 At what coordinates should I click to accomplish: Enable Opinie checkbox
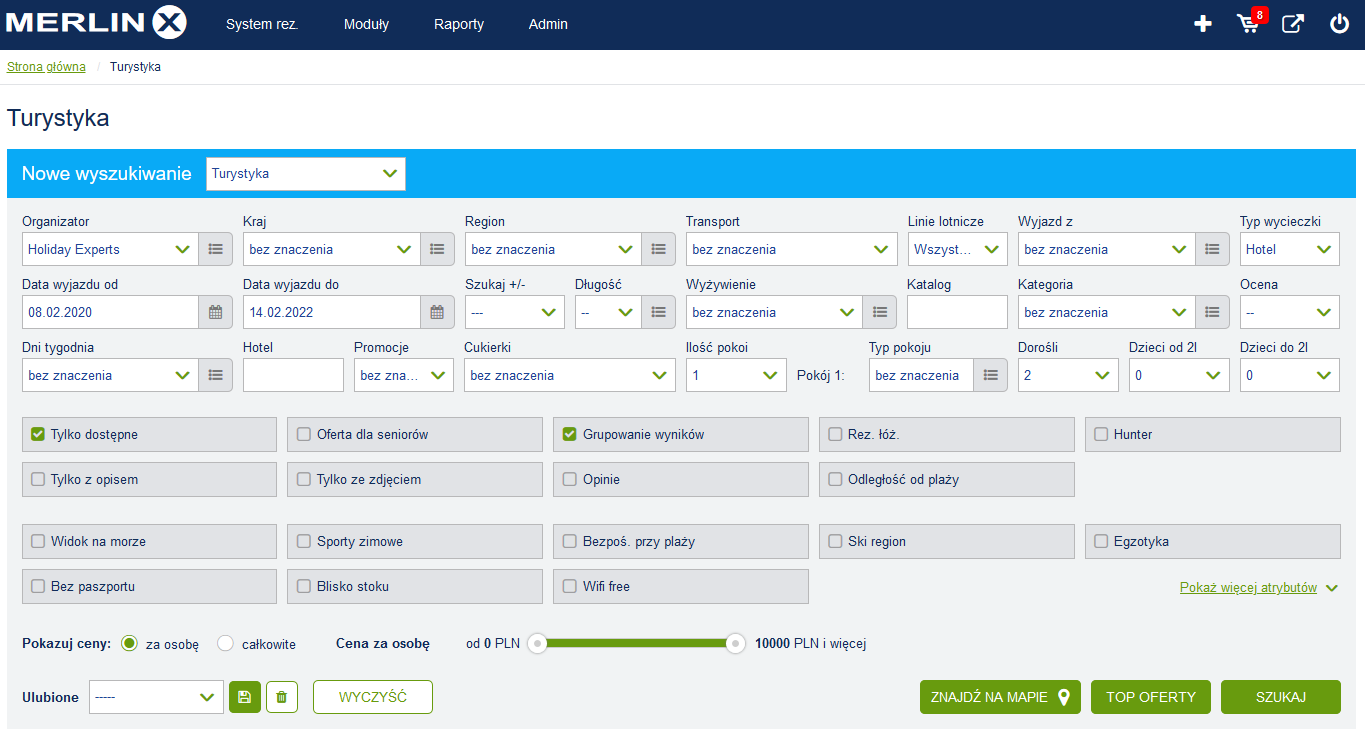tap(570, 479)
